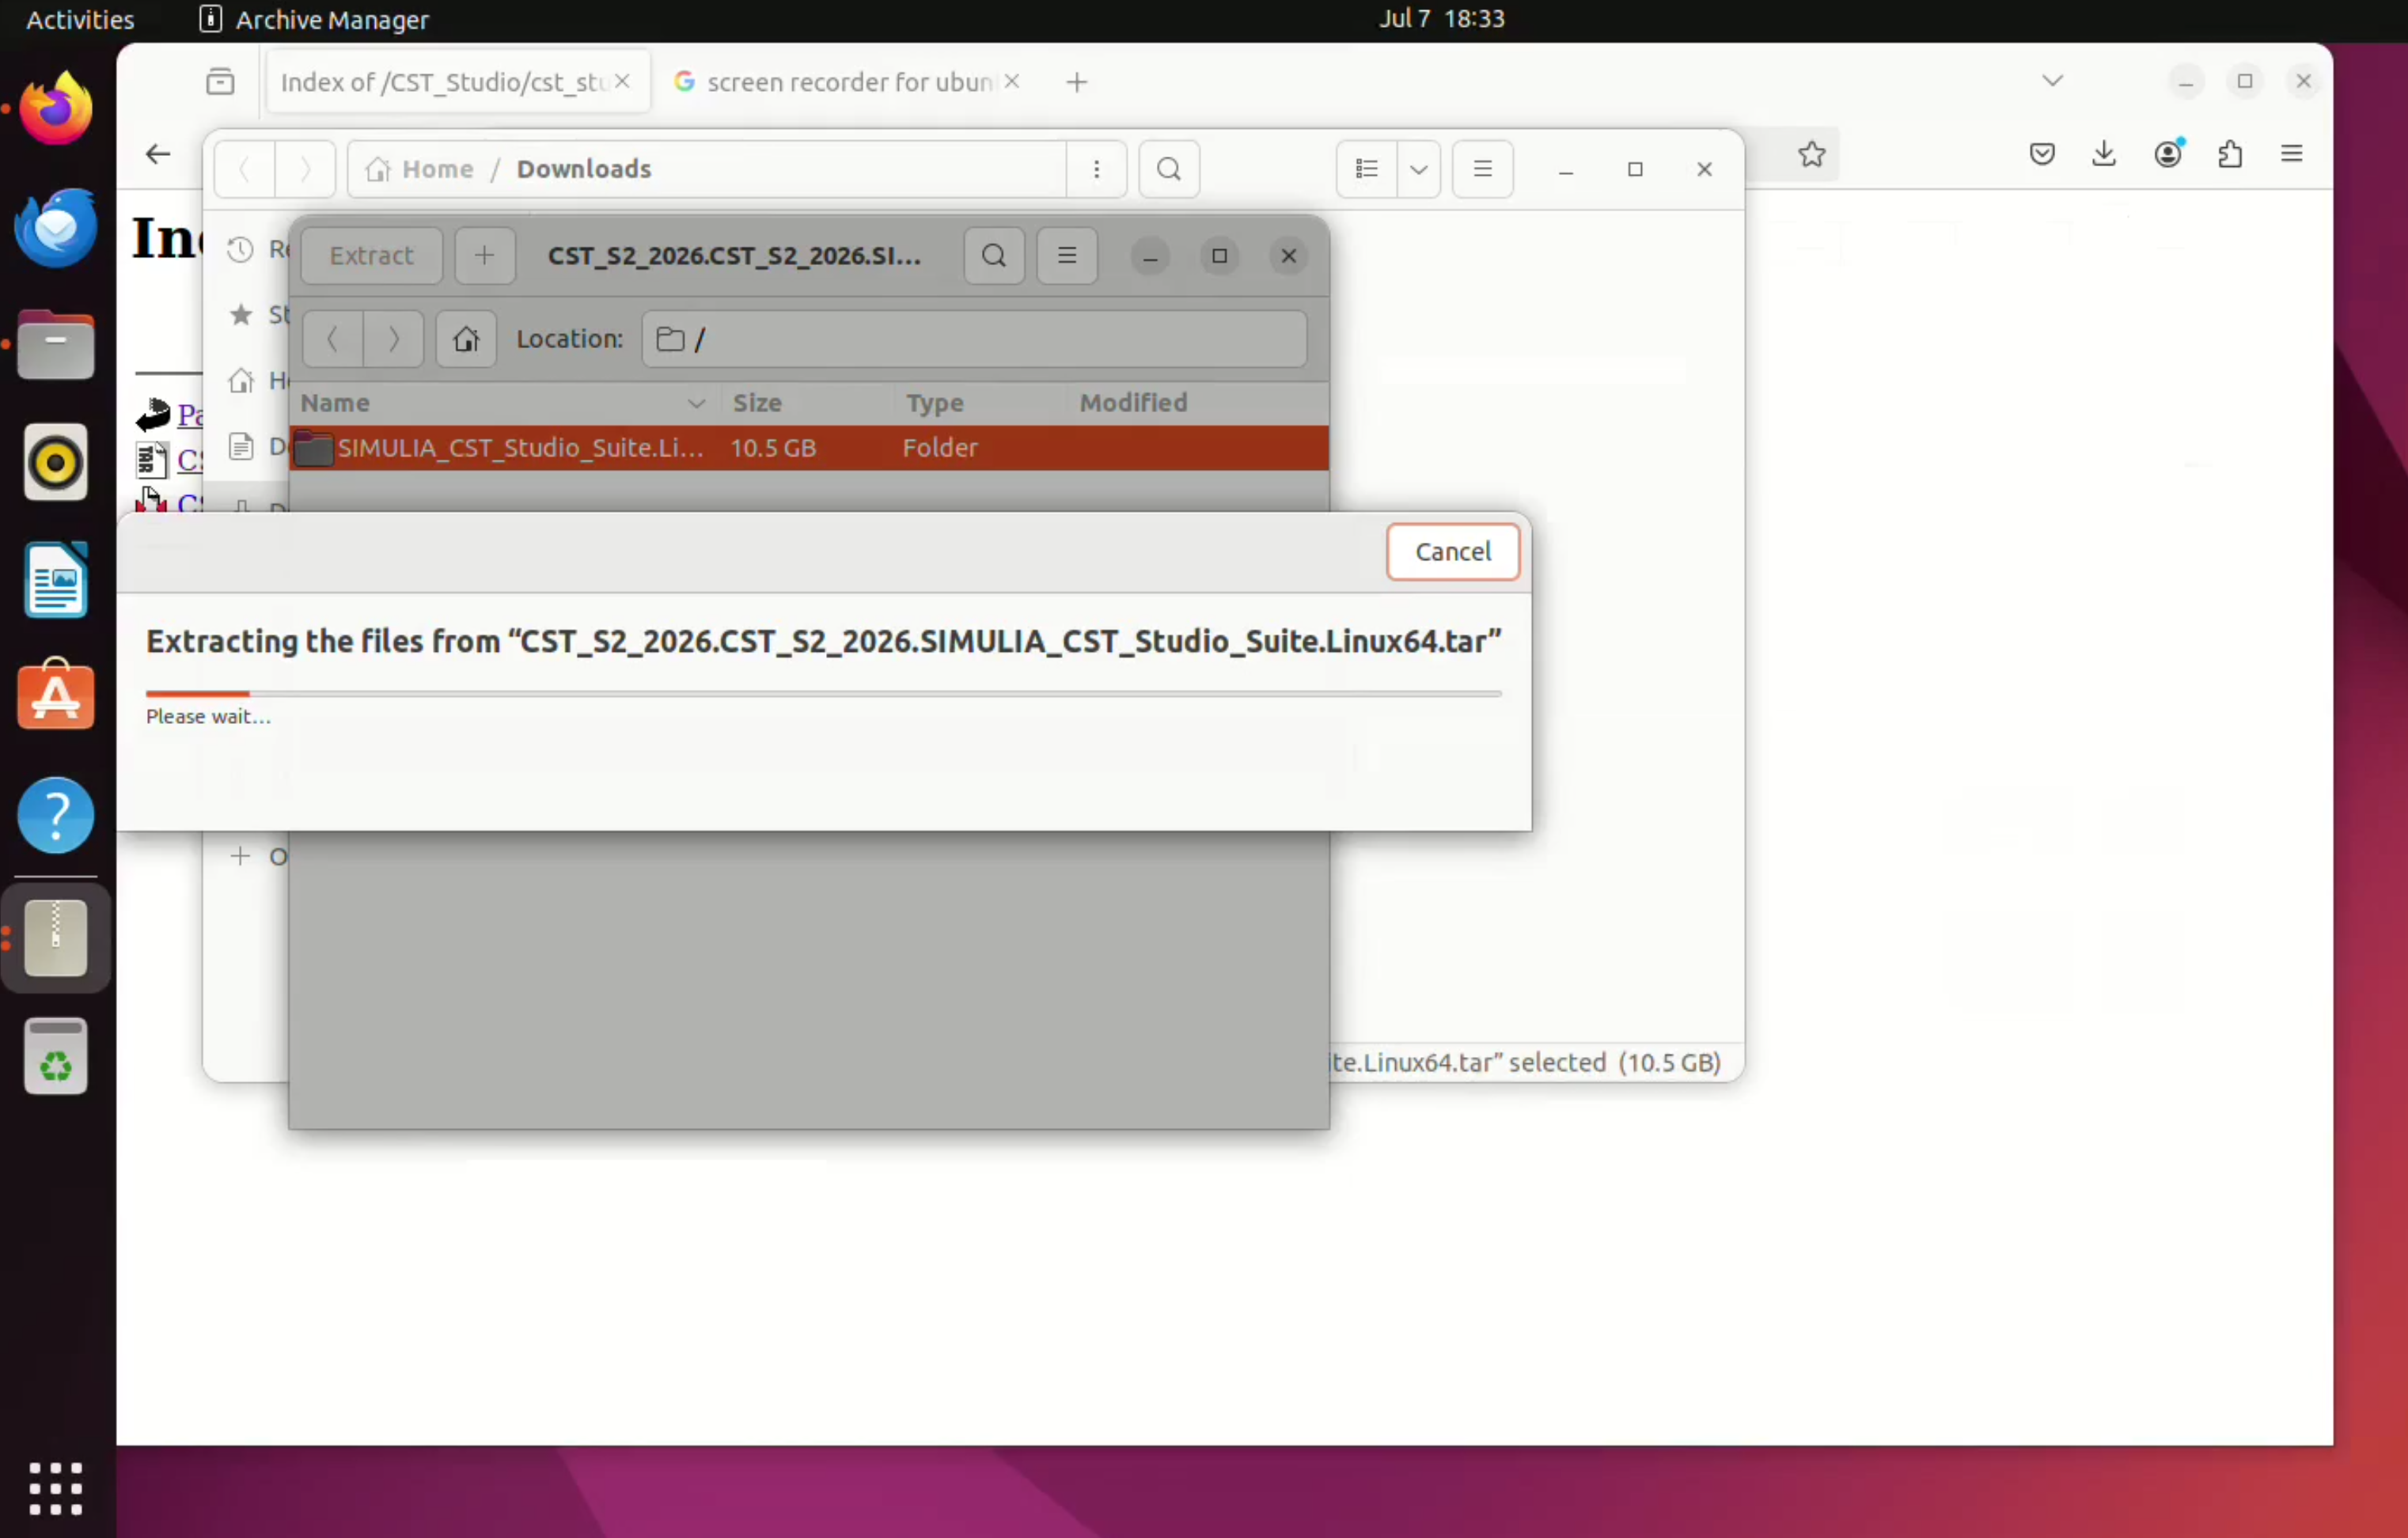The image size is (2408, 1538).
Task: Click the Downloads breadcrumb in Files window
Action: click(584, 169)
